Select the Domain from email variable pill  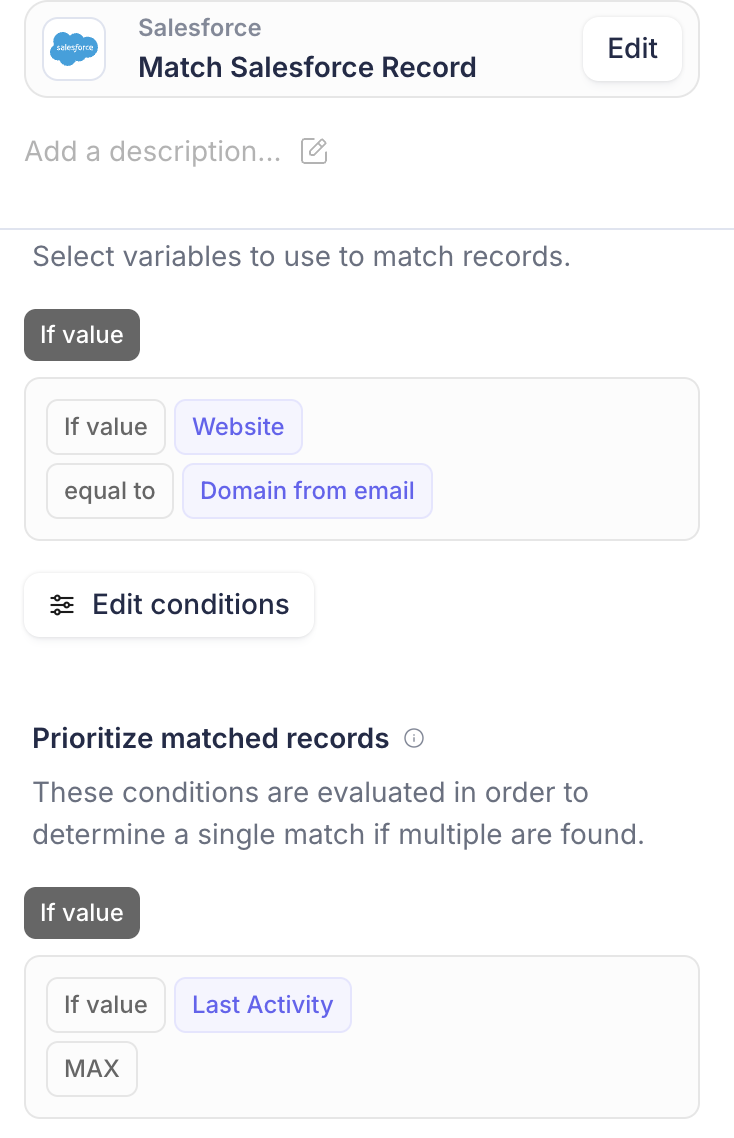tap(307, 491)
